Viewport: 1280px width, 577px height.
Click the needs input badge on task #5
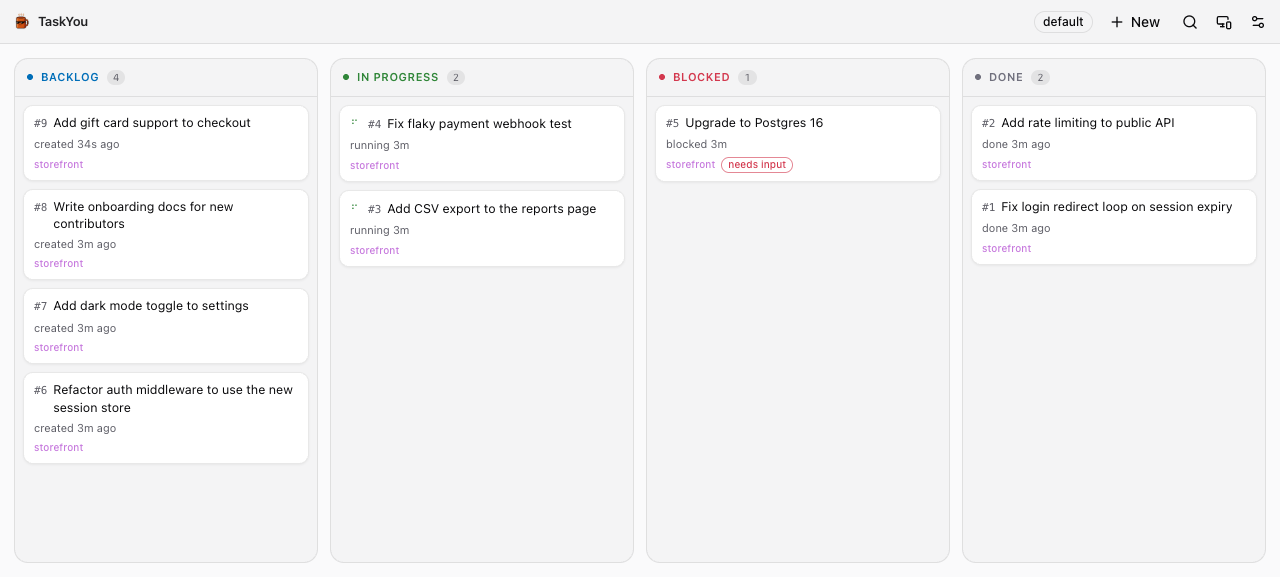click(757, 165)
